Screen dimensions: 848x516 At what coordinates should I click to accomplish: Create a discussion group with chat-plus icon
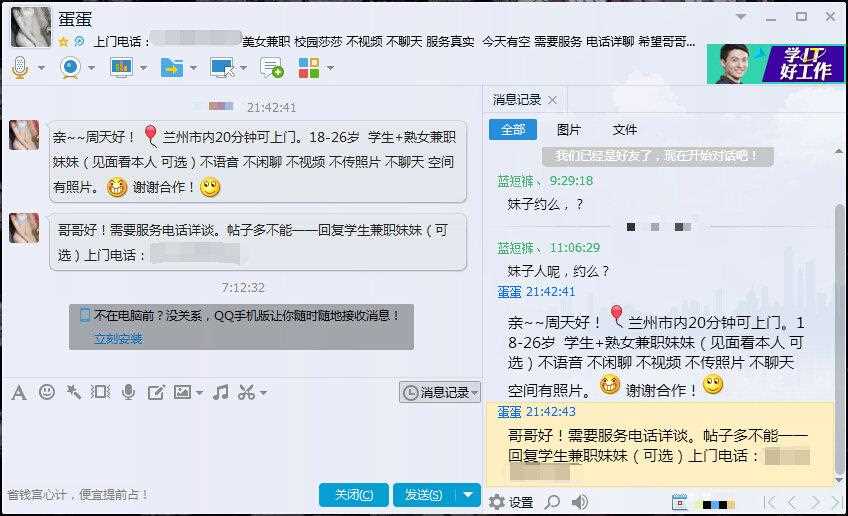point(271,68)
